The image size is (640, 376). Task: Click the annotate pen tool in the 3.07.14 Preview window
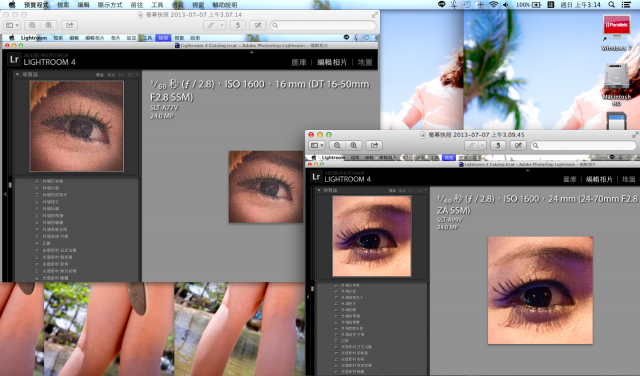(x=211, y=25)
